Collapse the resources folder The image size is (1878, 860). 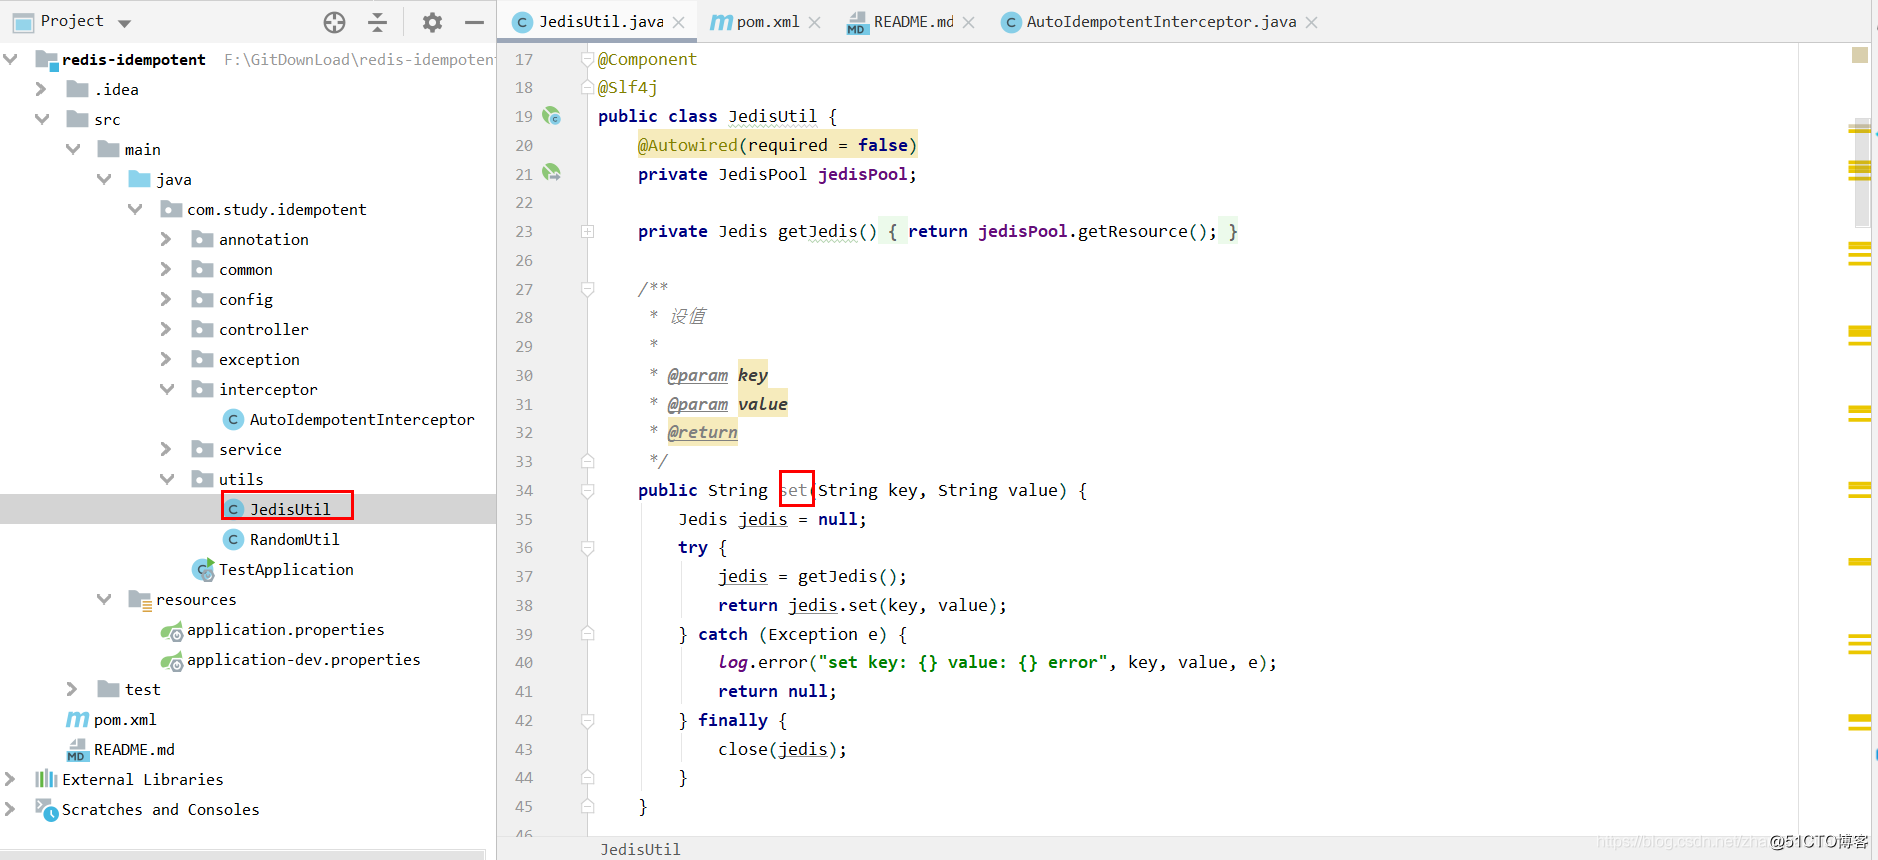[x=104, y=599]
